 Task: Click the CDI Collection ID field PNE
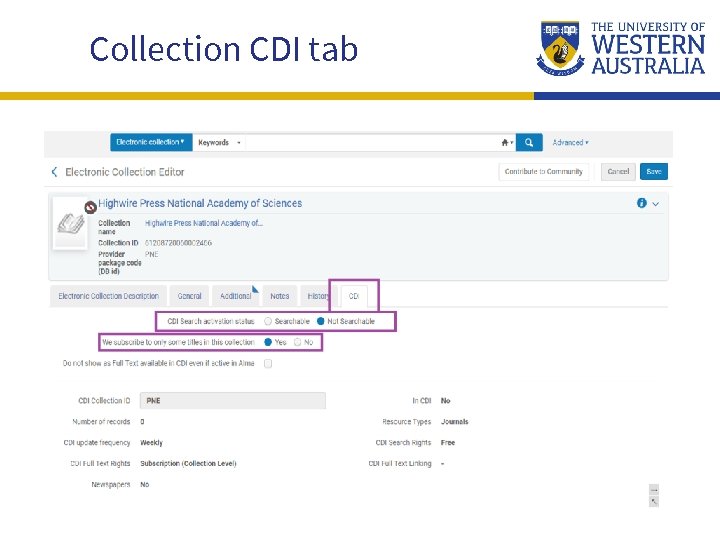point(233,401)
